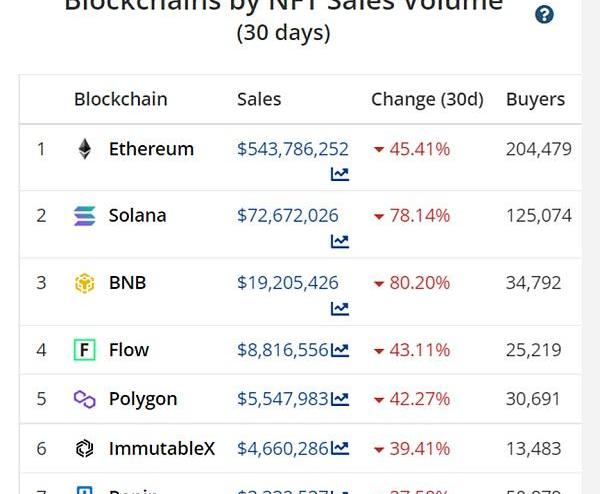Open the Ethereum blockchain link

click(151, 149)
